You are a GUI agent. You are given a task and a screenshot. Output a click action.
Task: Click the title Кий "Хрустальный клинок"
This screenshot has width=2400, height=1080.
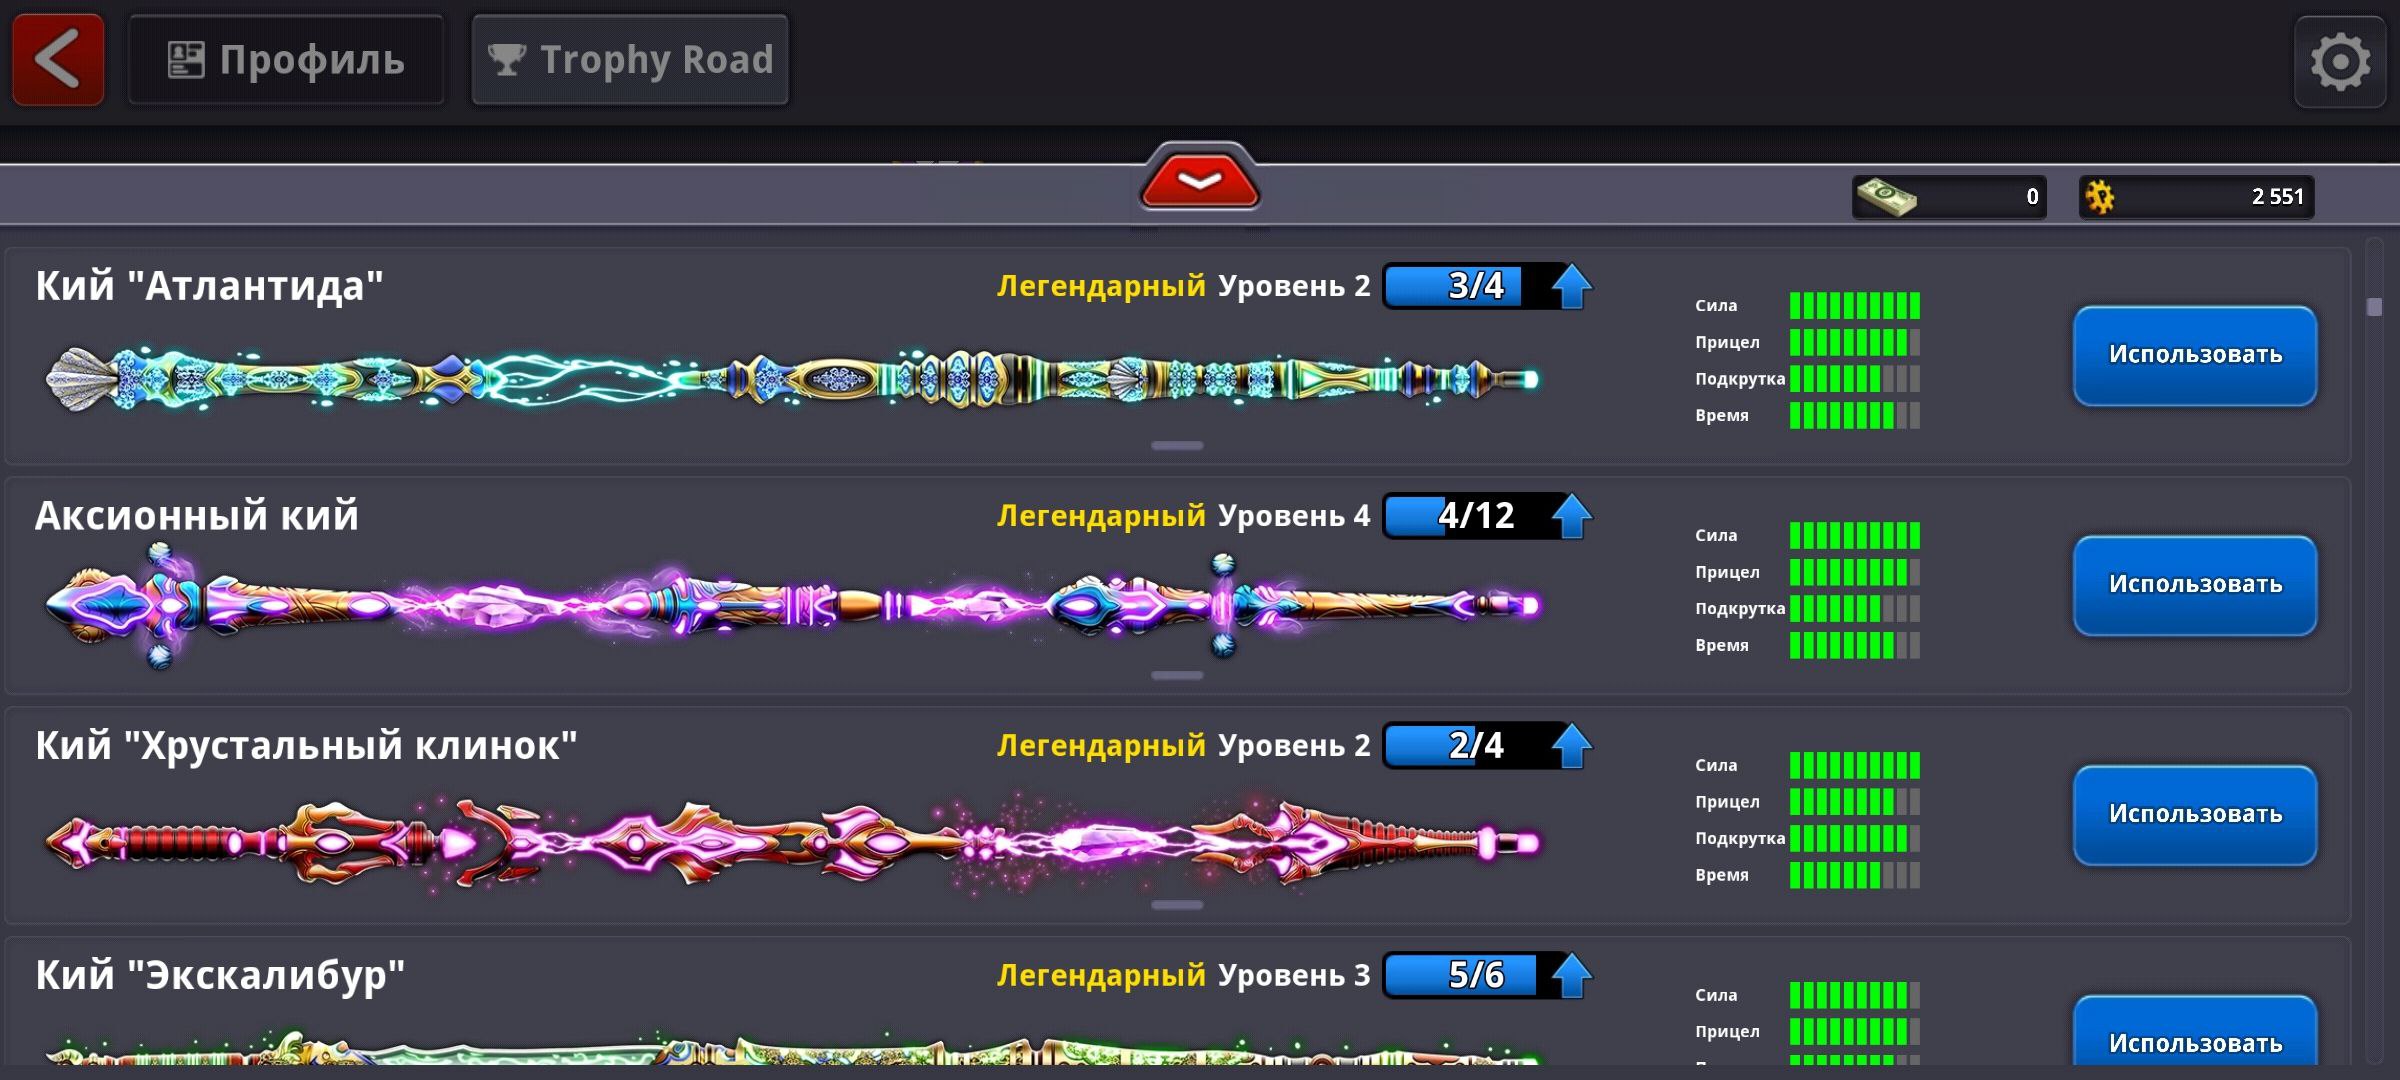pos(306,747)
